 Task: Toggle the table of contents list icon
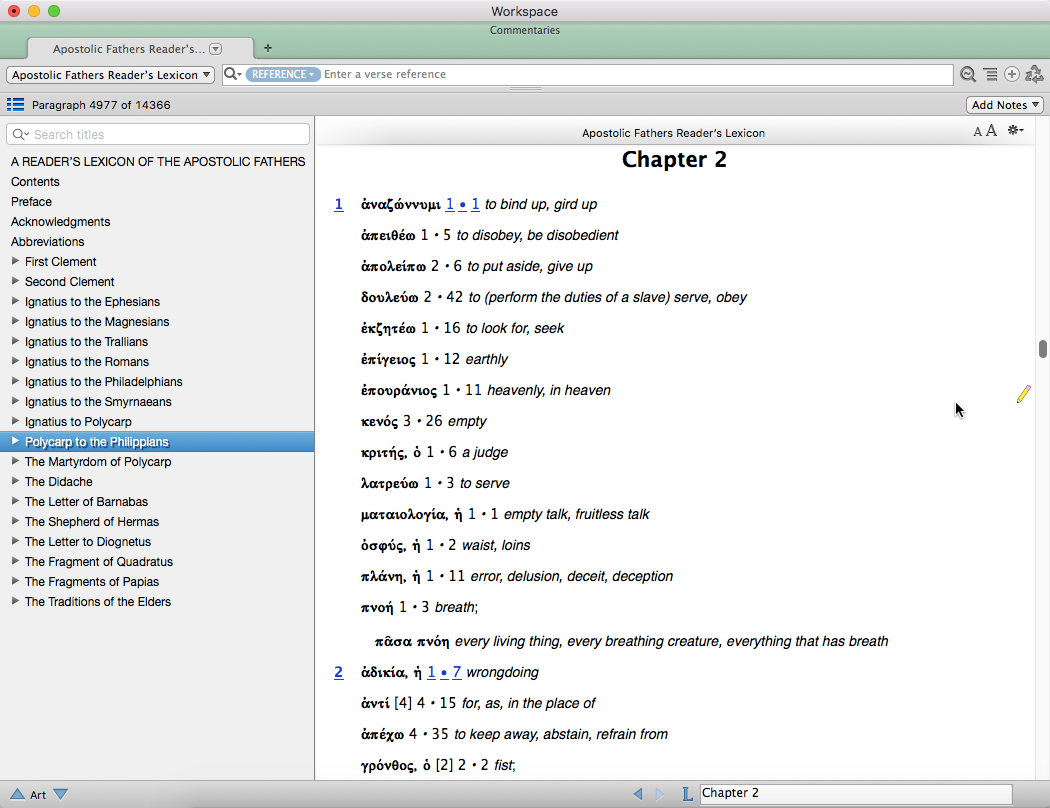coord(15,104)
